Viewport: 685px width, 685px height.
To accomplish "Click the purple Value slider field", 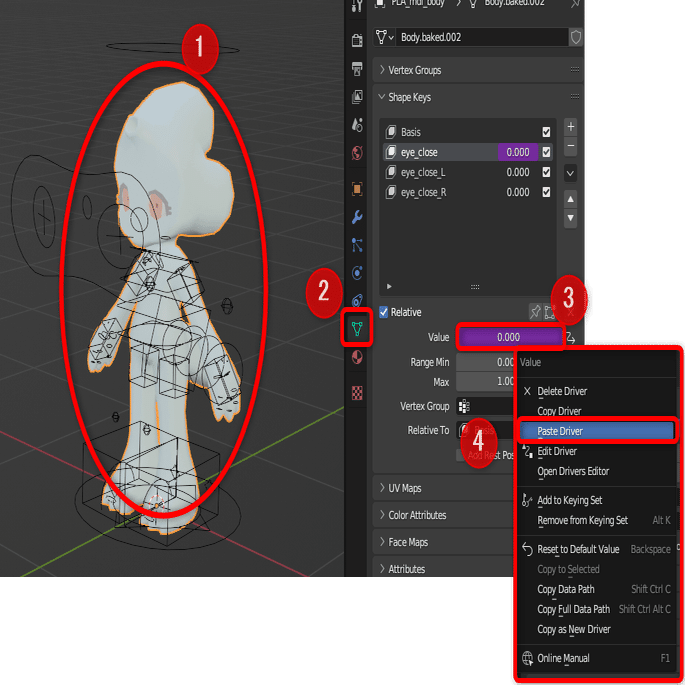I will pos(509,337).
